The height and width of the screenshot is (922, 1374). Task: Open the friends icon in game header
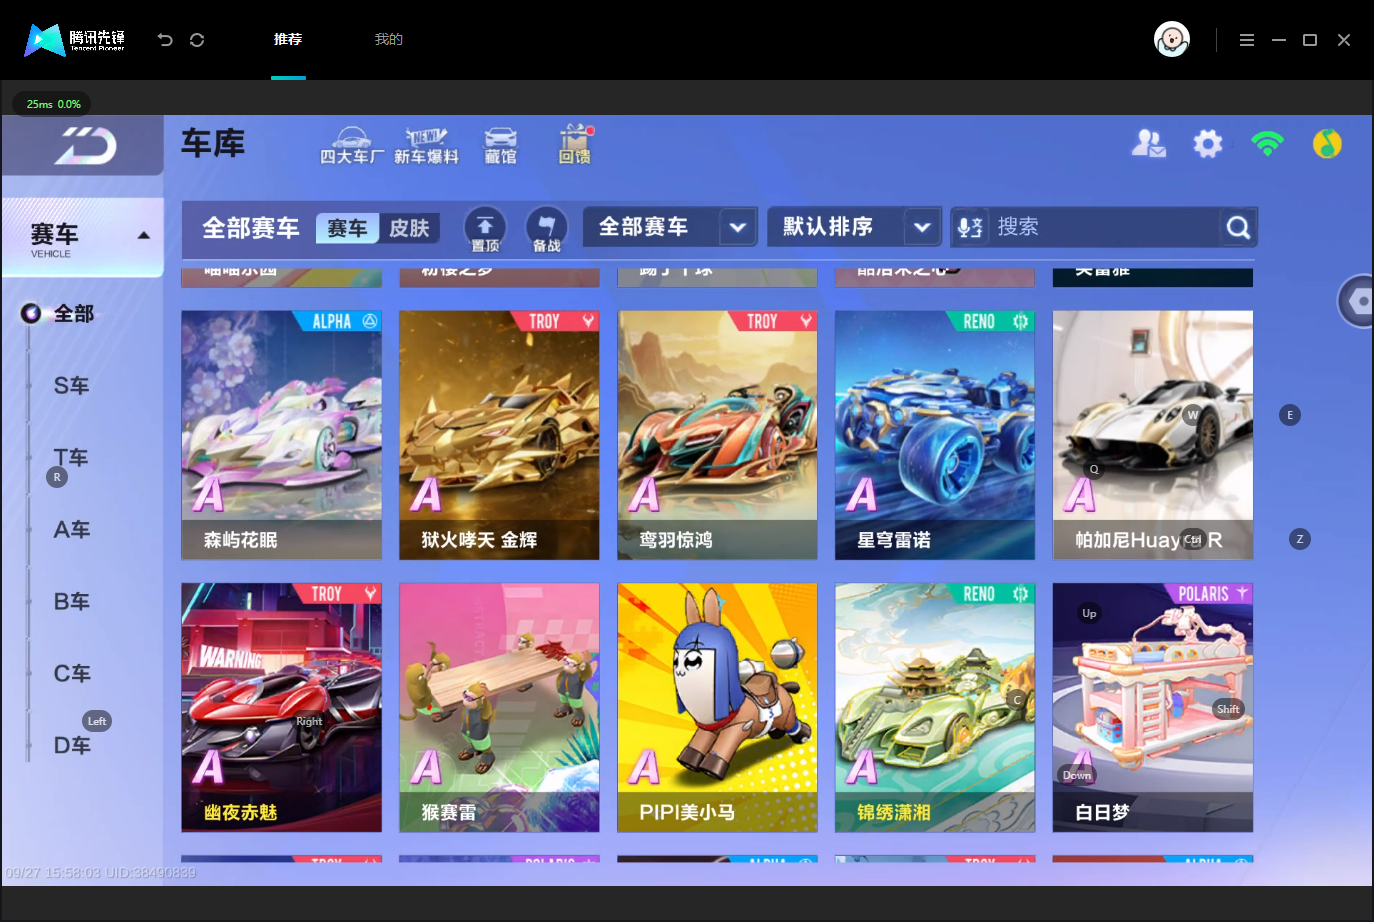[1148, 144]
